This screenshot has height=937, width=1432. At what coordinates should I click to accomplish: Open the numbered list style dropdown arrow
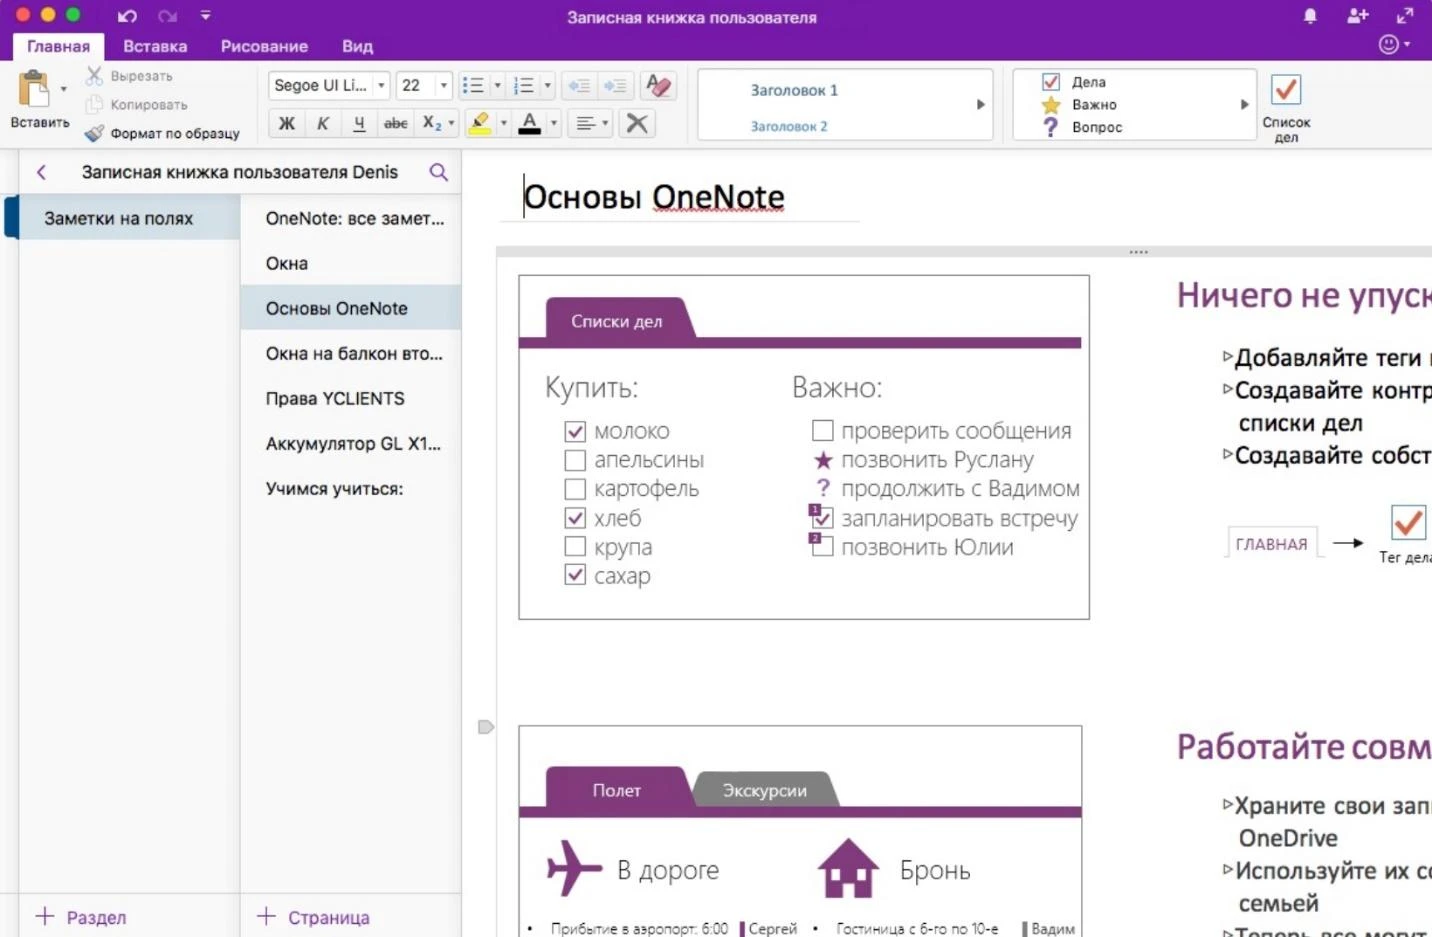(x=547, y=86)
